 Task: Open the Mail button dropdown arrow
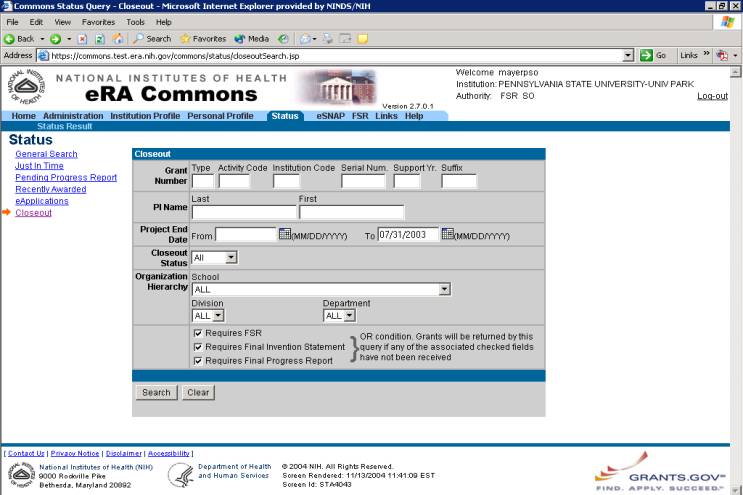point(314,39)
